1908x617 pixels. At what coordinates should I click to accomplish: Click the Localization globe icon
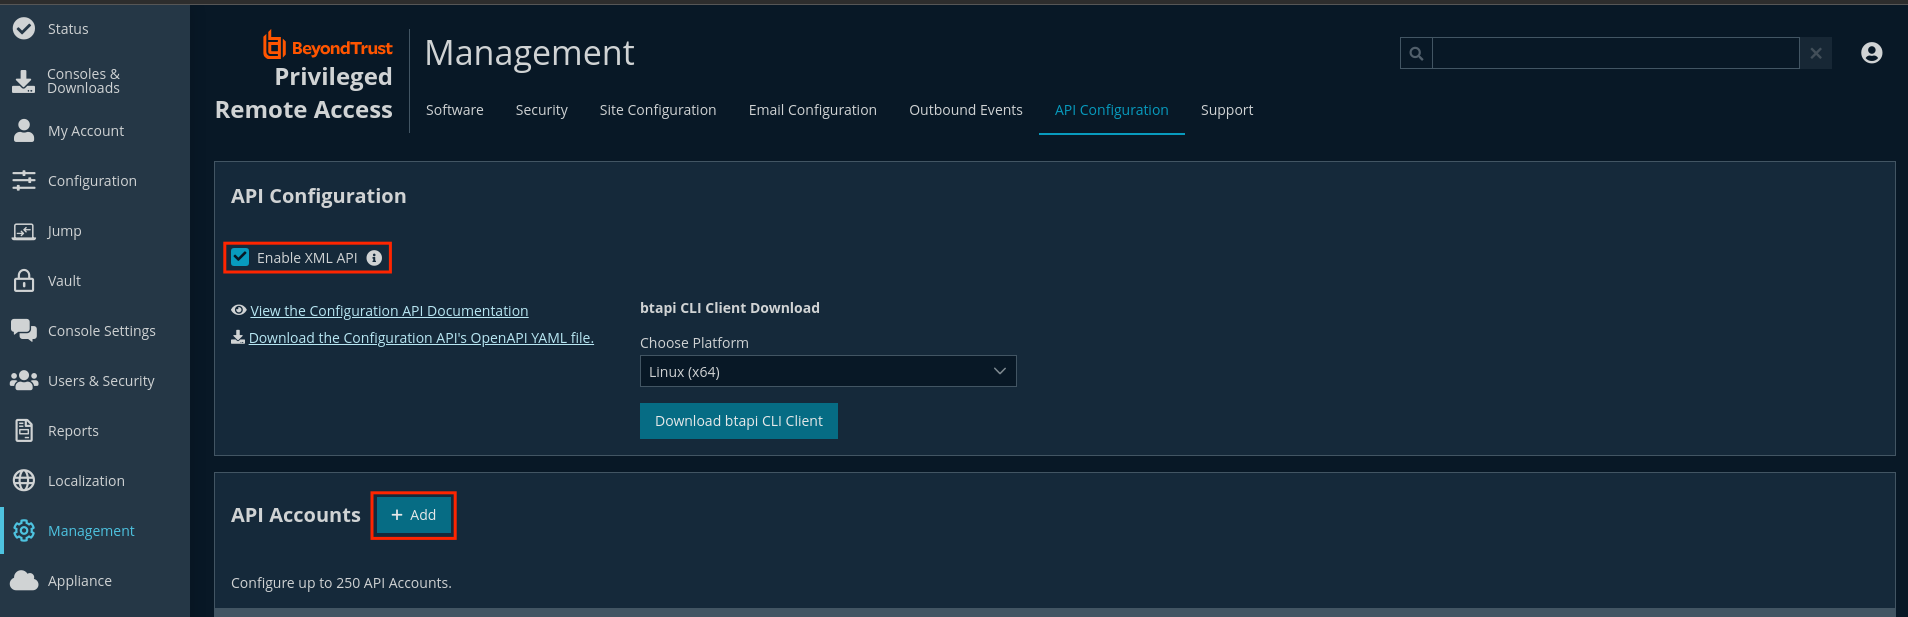[x=24, y=480]
